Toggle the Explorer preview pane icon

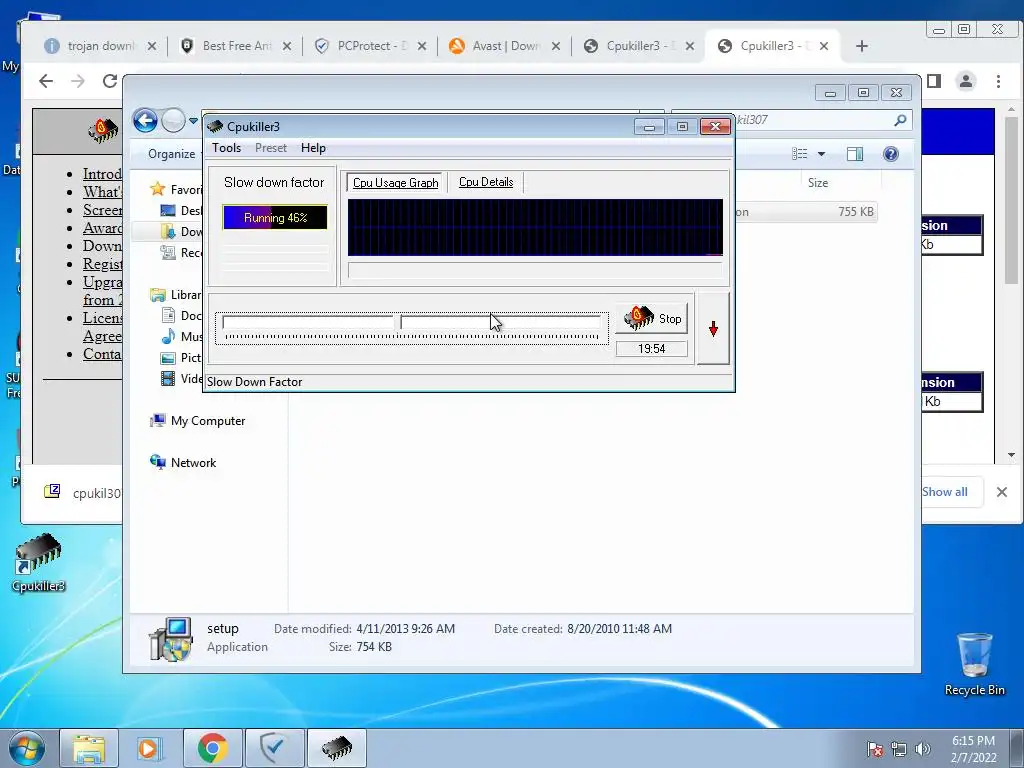[x=855, y=154]
